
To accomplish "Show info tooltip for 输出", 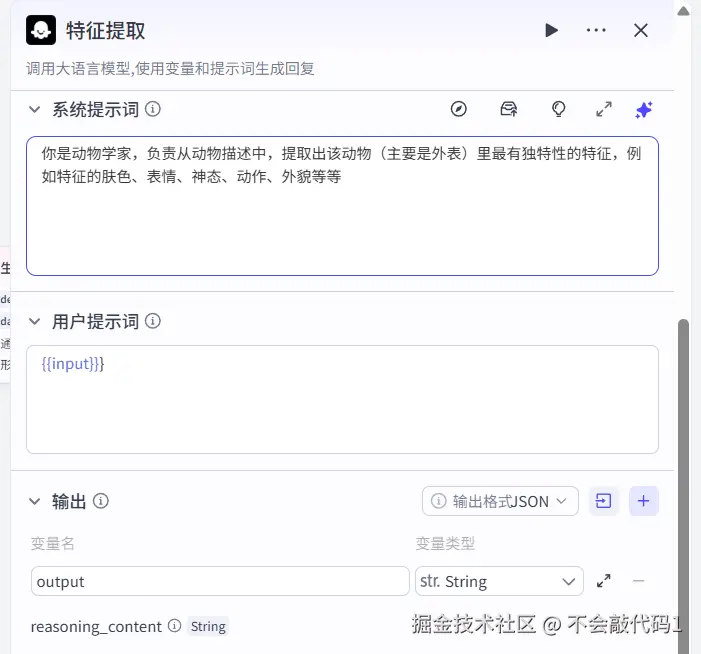I will point(101,501).
